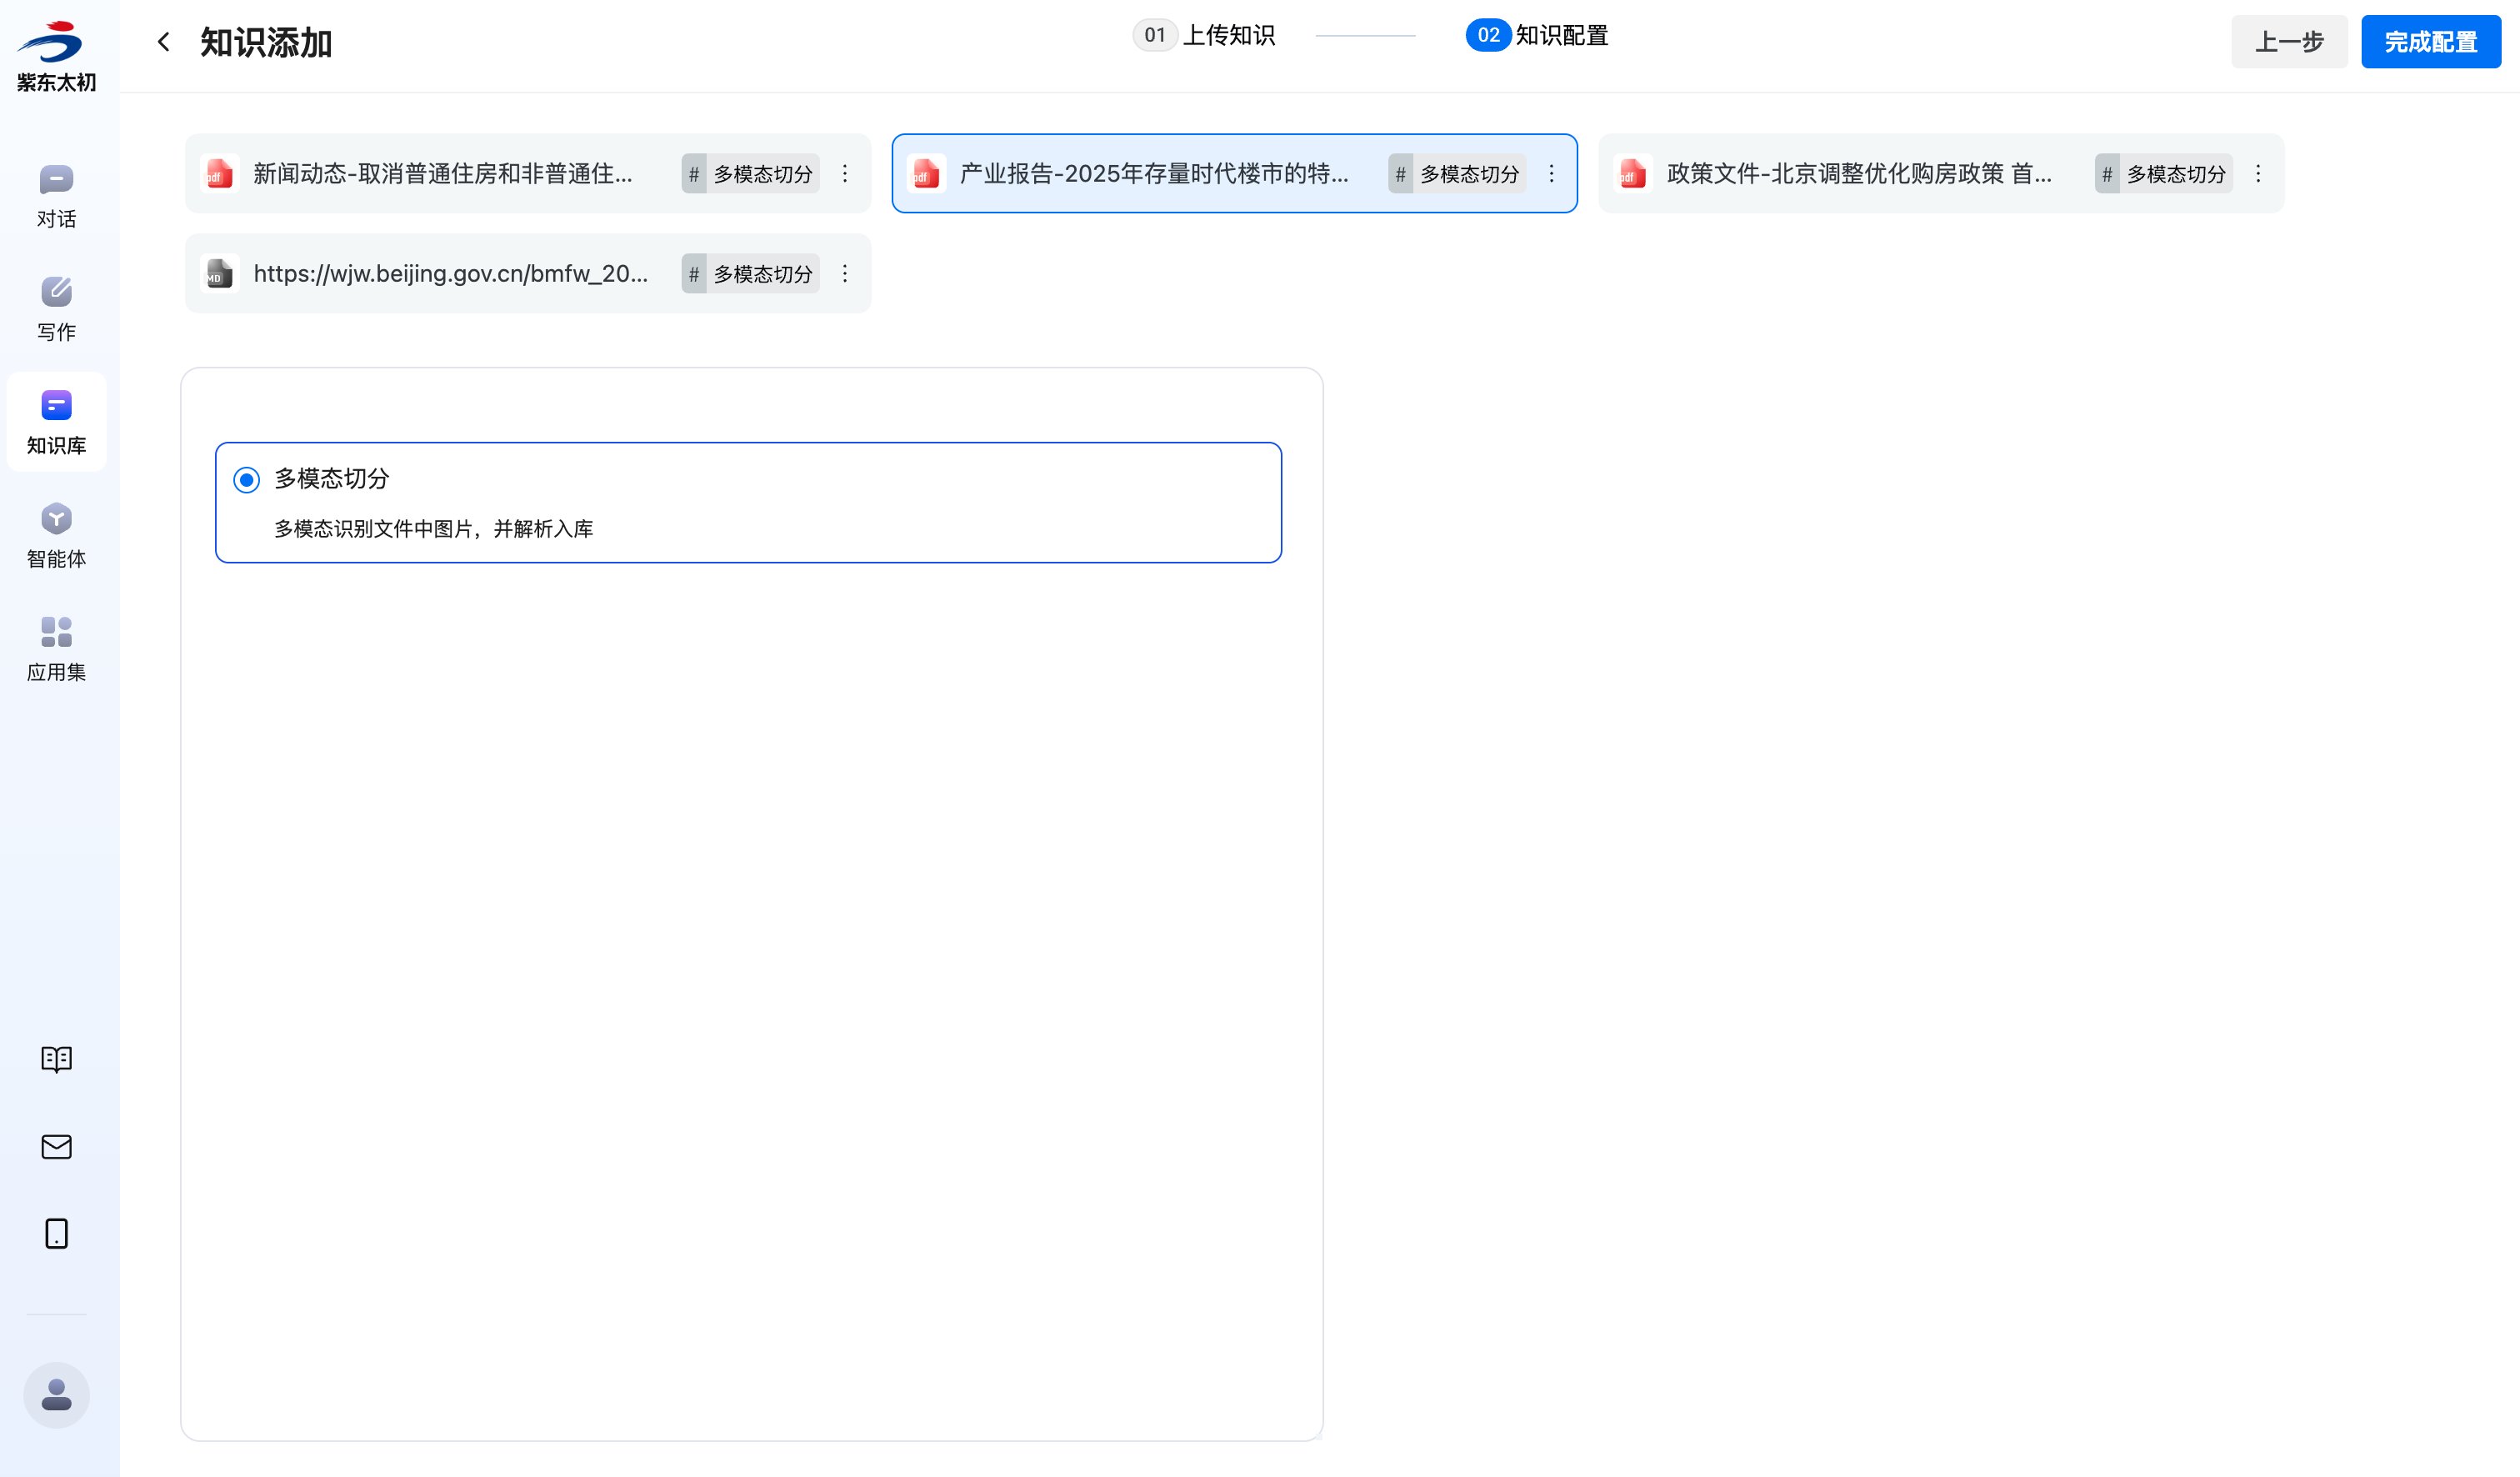Click the mail envelope icon
Image resolution: width=2520 pixels, height=1477 pixels.
pyautogui.click(x=56, y=1146)
